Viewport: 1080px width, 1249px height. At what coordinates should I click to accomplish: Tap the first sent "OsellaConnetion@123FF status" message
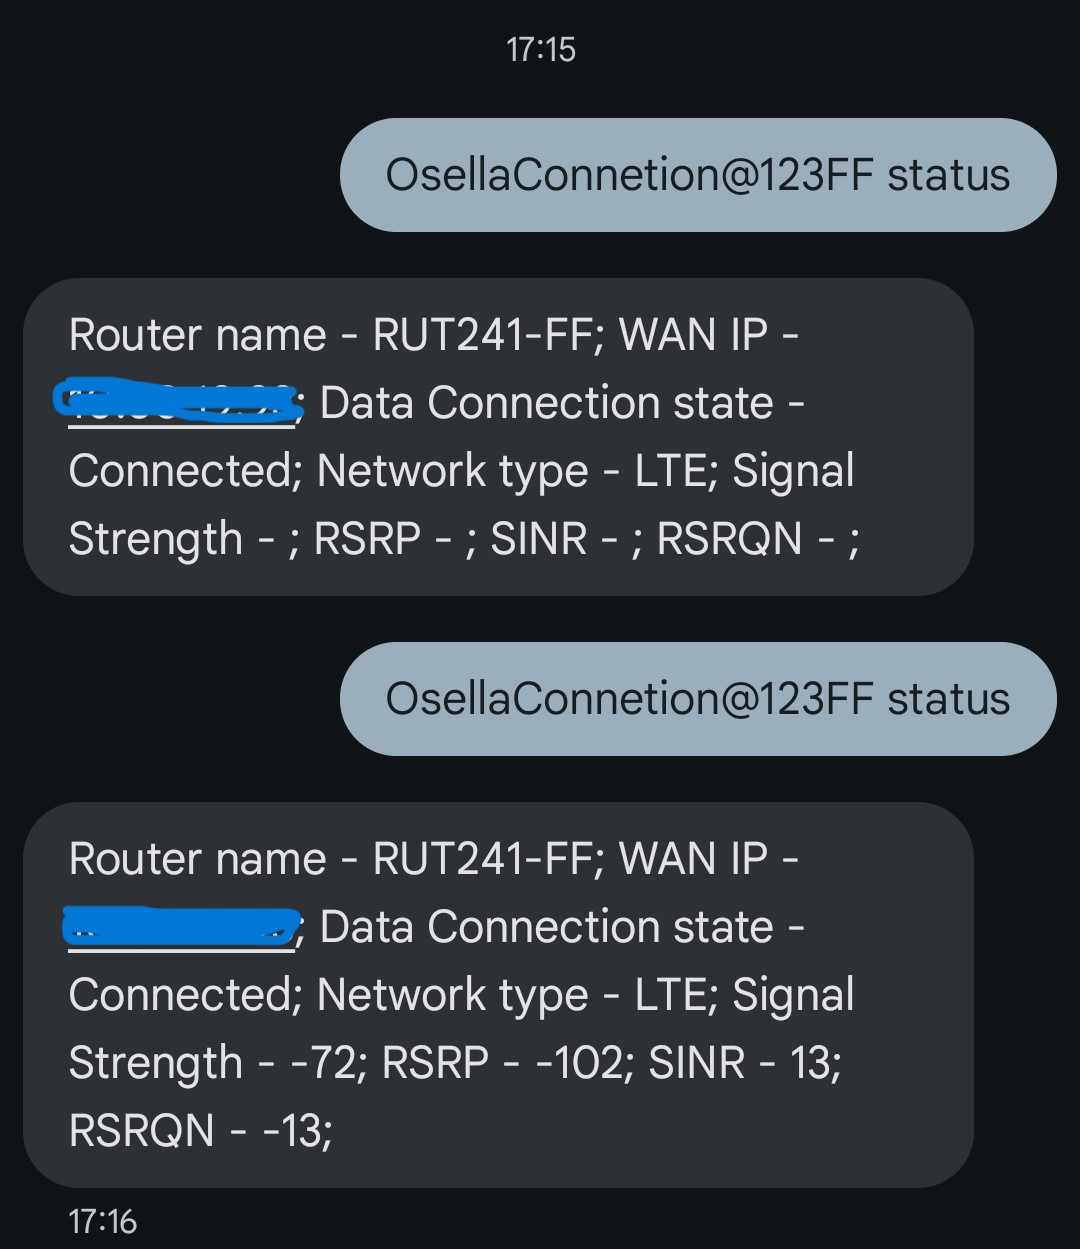coord(697,175)
